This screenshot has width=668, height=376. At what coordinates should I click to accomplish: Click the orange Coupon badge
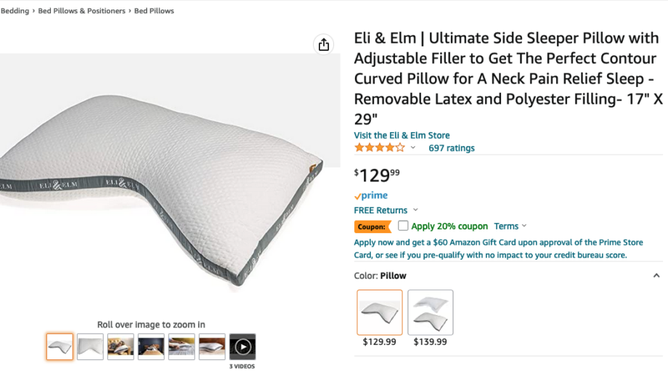pyautogui.click(x=372, y=227)
